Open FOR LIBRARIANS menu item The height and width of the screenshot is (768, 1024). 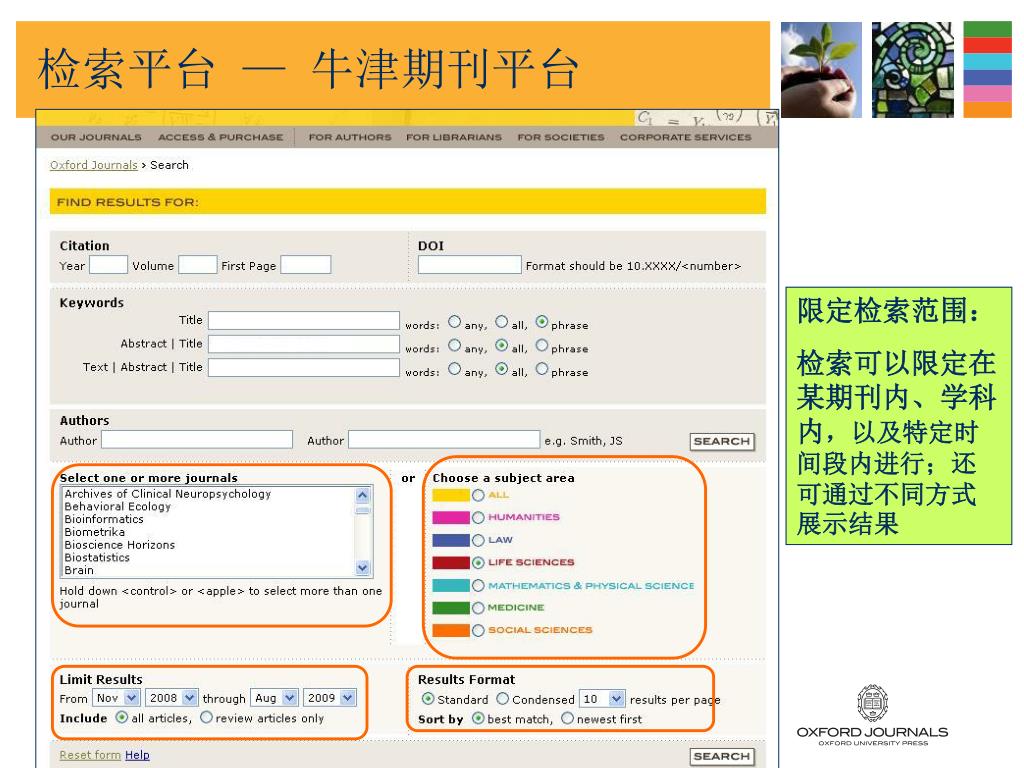(454, 137)
